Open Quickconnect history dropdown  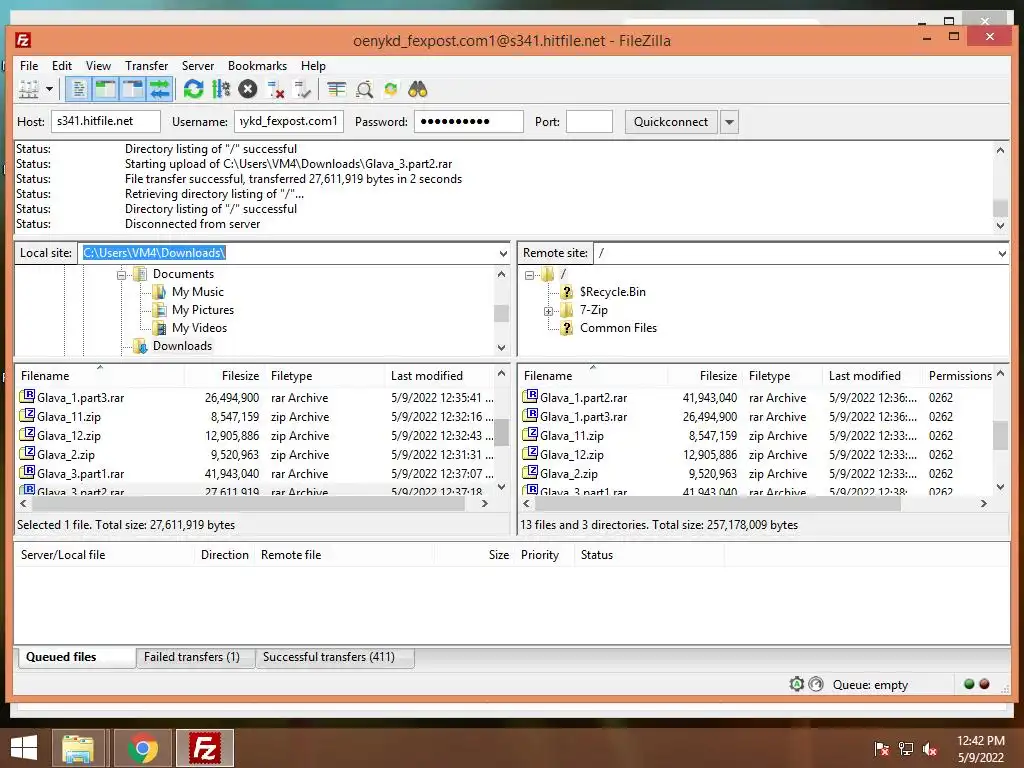[729, 122]
